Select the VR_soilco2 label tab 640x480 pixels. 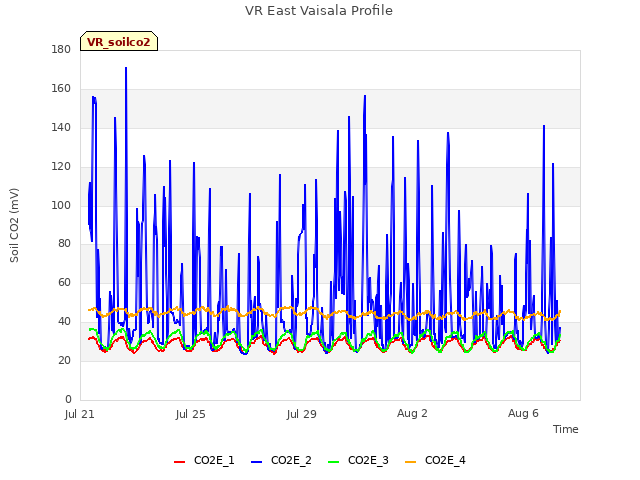[x=119, y=41]
